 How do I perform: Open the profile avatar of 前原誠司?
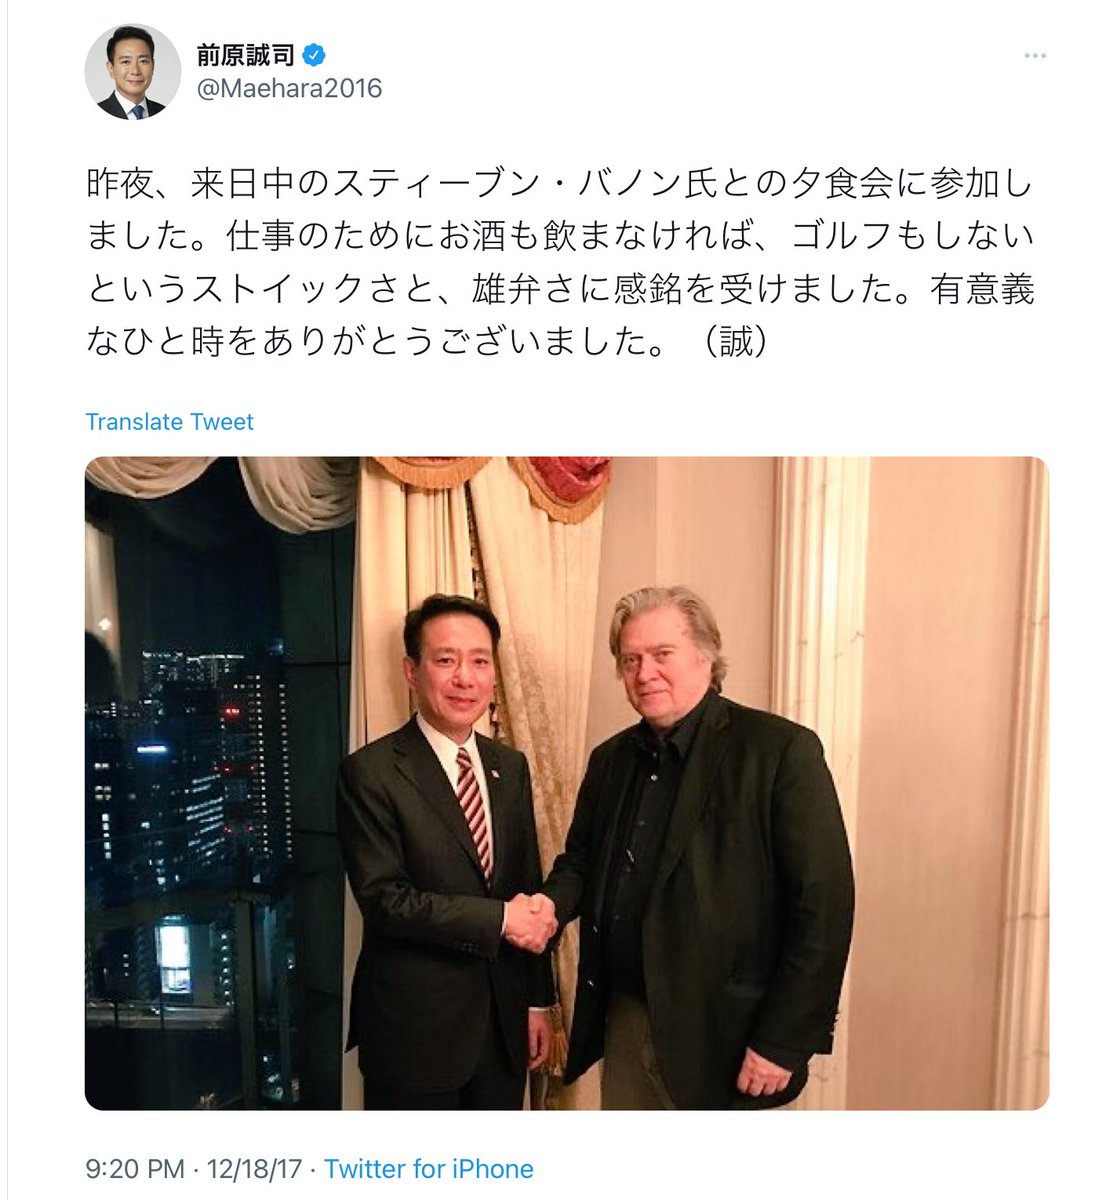131,72
